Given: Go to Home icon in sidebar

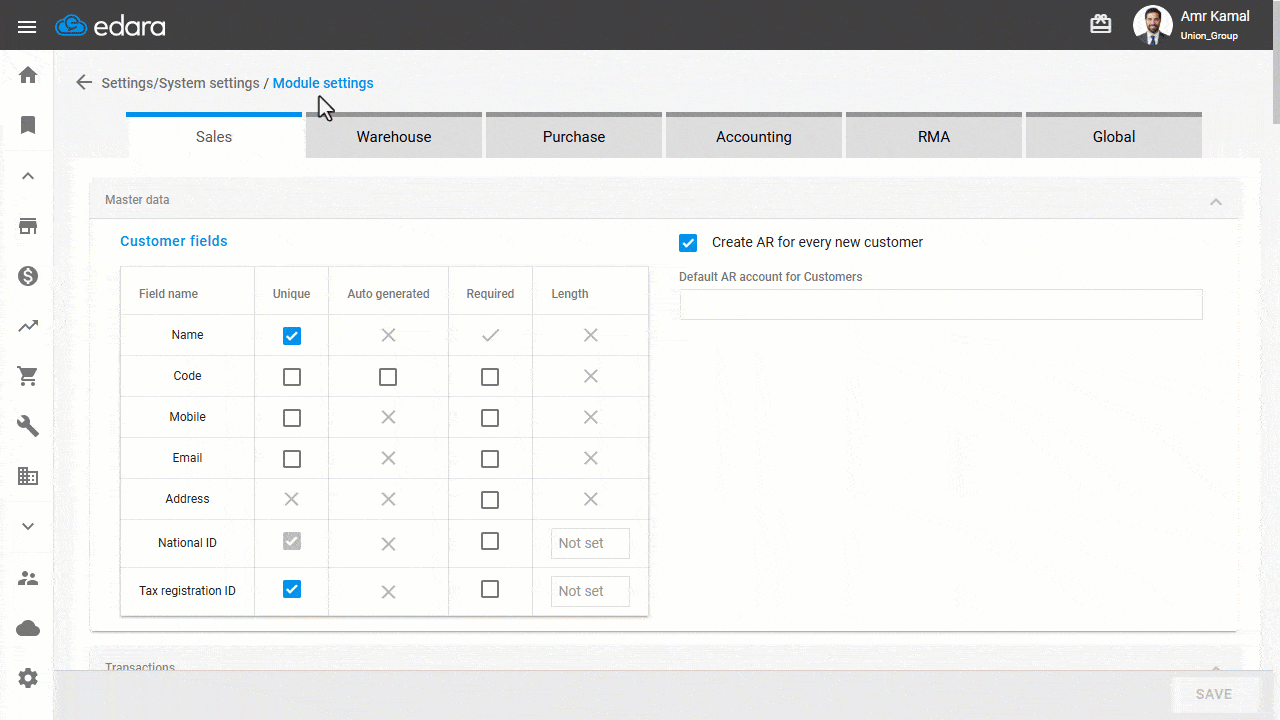Looking at the screenshot, I should click(x=28, y=75).
